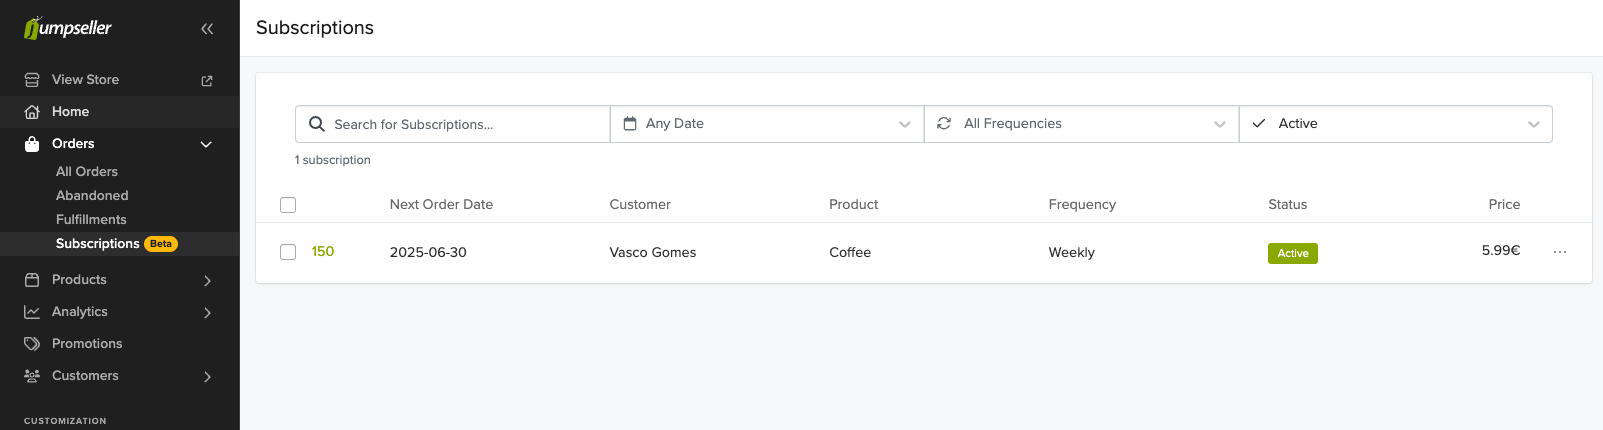
Task: Click the Home house icon
Action: pyautogui.click(x=32, y=112)
